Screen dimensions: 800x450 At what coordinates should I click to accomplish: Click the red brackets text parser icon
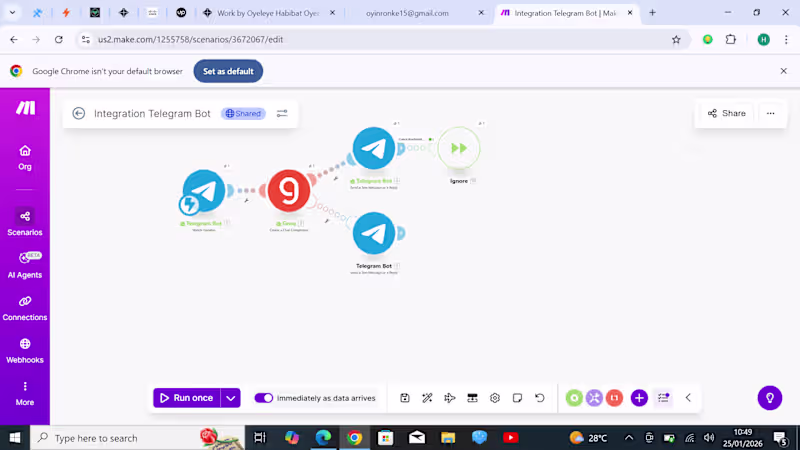[x=615, y=398]
